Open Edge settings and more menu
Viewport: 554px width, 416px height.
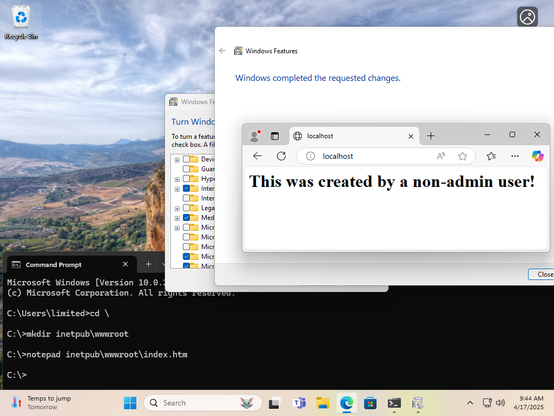[515, 156]
